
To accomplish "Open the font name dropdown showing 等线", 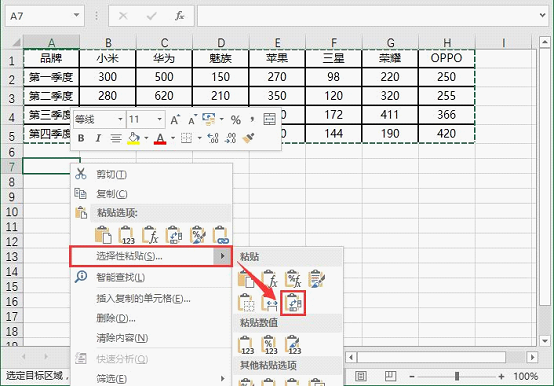I will (99, 120).
